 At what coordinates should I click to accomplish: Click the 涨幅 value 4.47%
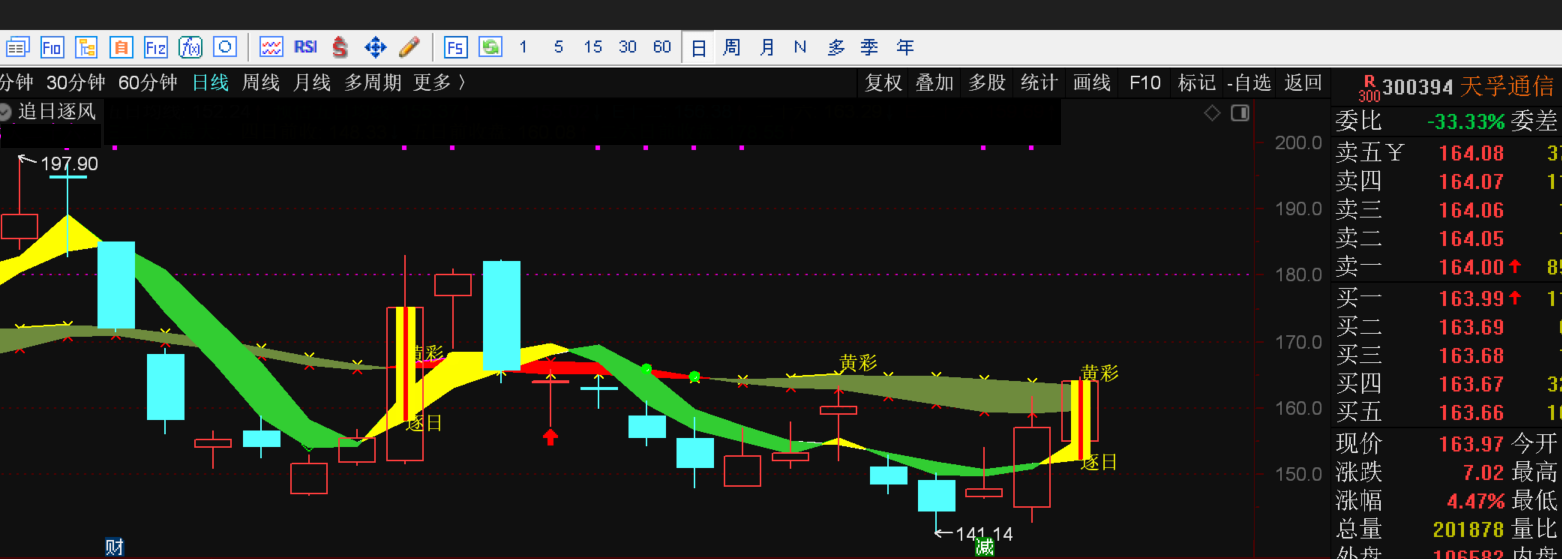[x=1476, y=500]
